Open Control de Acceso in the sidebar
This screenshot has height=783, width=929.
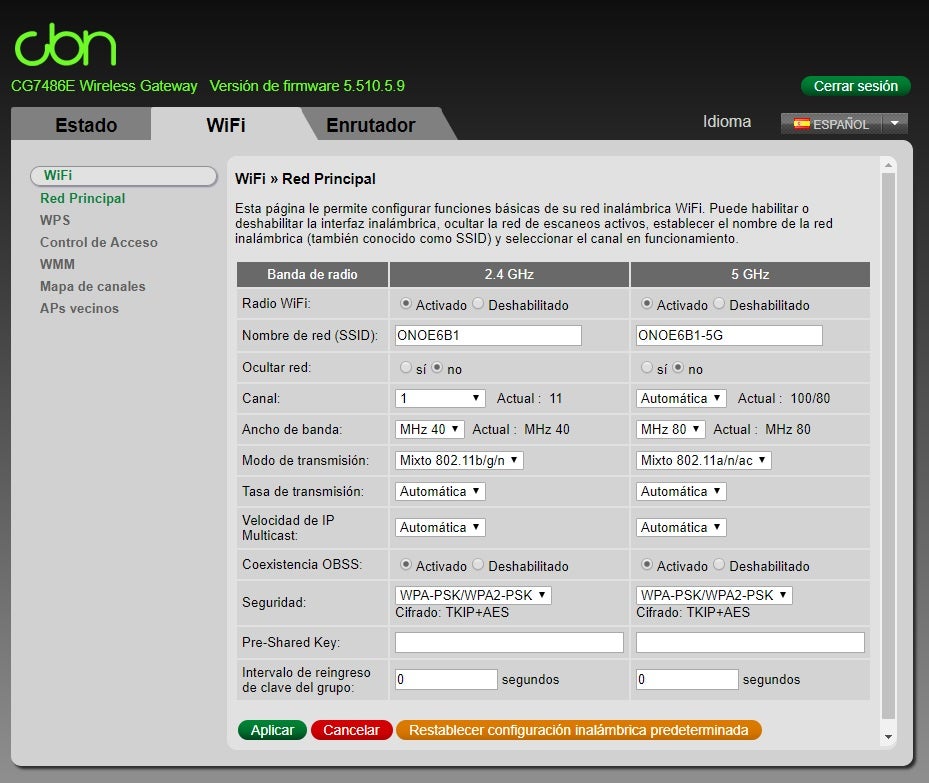pos(99,242)
